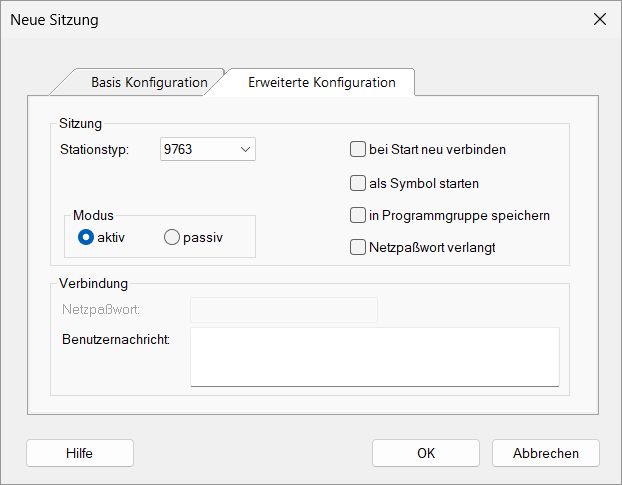
Task: Choose the 'passiv' mode radio button
Action: click(x=172, y=237)
